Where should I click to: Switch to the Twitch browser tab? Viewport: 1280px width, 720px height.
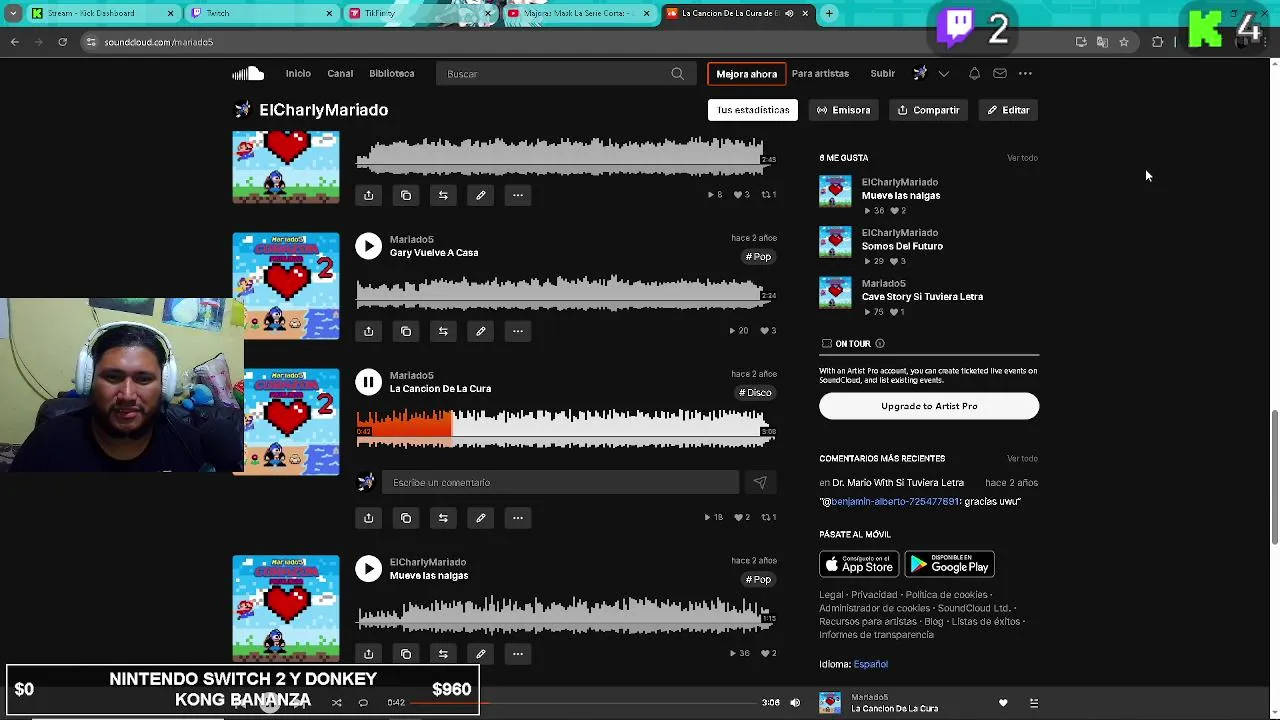point(262,13)
